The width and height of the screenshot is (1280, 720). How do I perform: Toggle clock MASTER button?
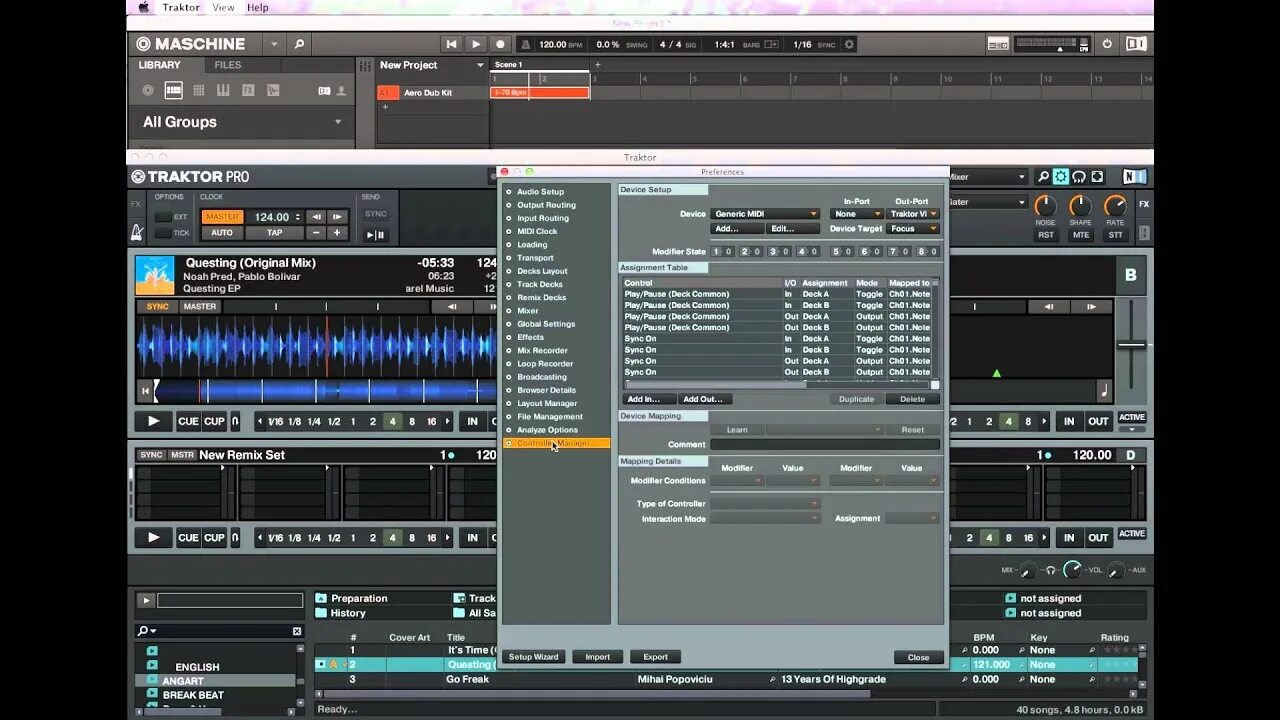coord(222,217)
